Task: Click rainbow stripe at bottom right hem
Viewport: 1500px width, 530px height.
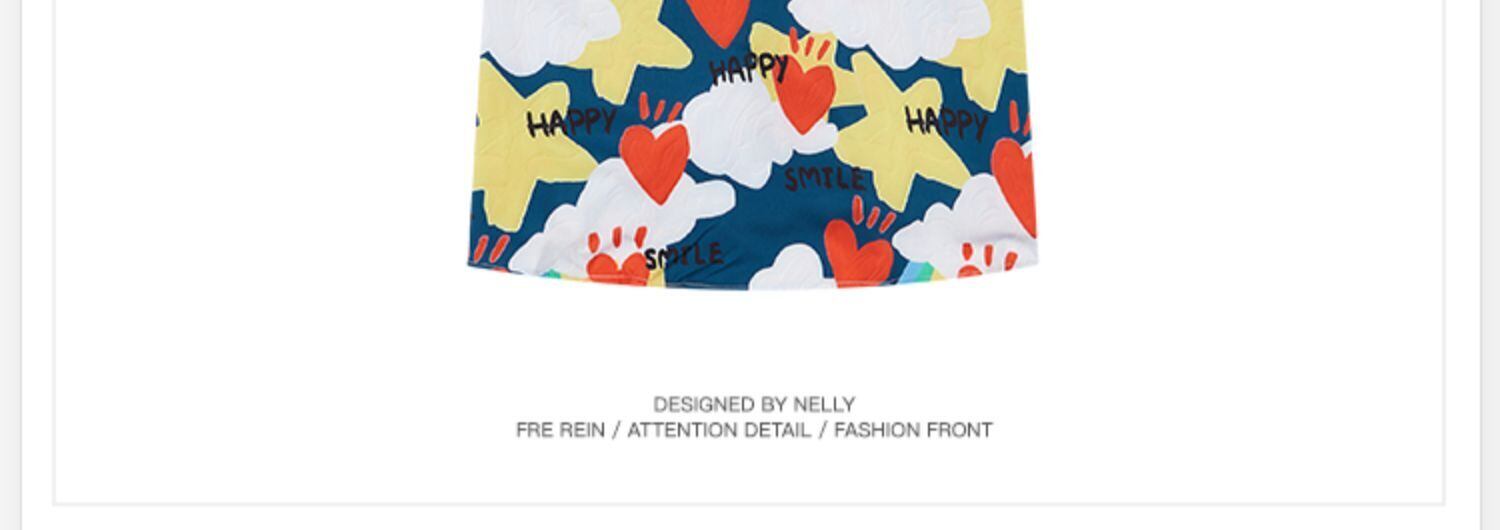Action: click(920, 273)
